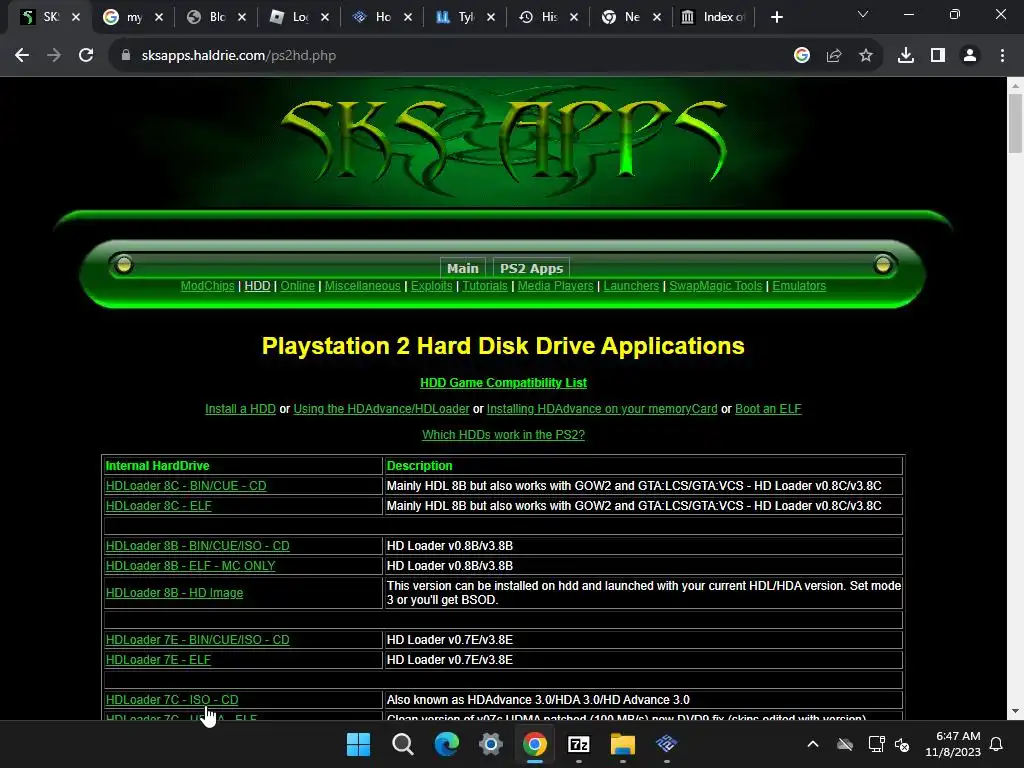Open Chrome profile avatar icon

click(970, 56)
